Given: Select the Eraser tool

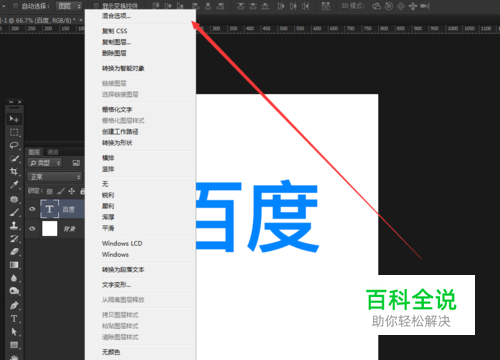Looking at the screenshot, I should click(14, 252).
